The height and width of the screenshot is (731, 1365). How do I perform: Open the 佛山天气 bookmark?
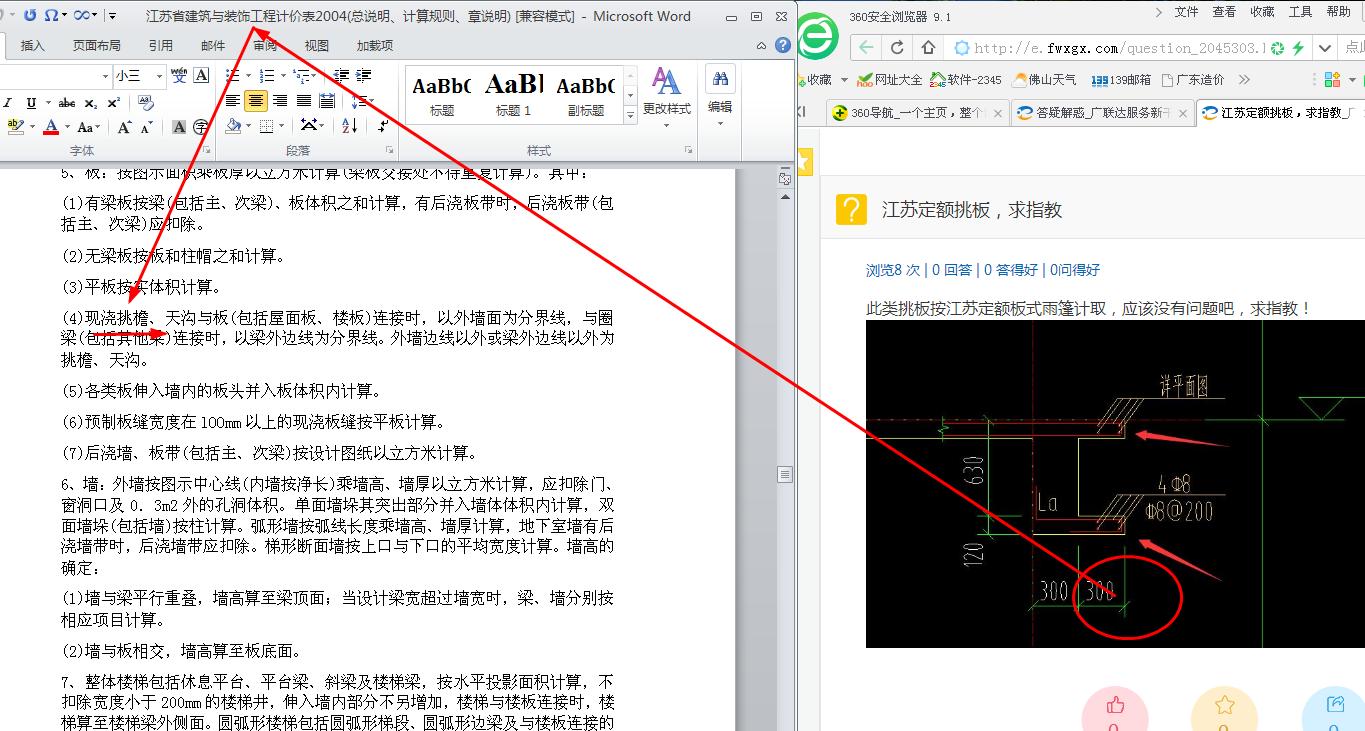[x=1045, y=80]
